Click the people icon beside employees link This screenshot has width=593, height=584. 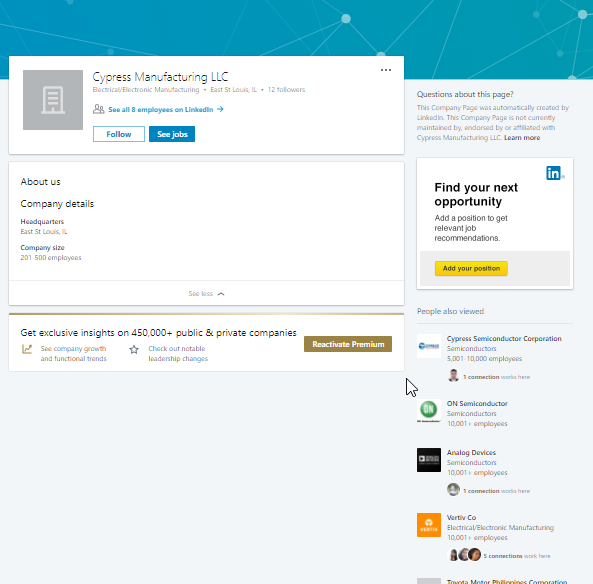pos(98,109)
